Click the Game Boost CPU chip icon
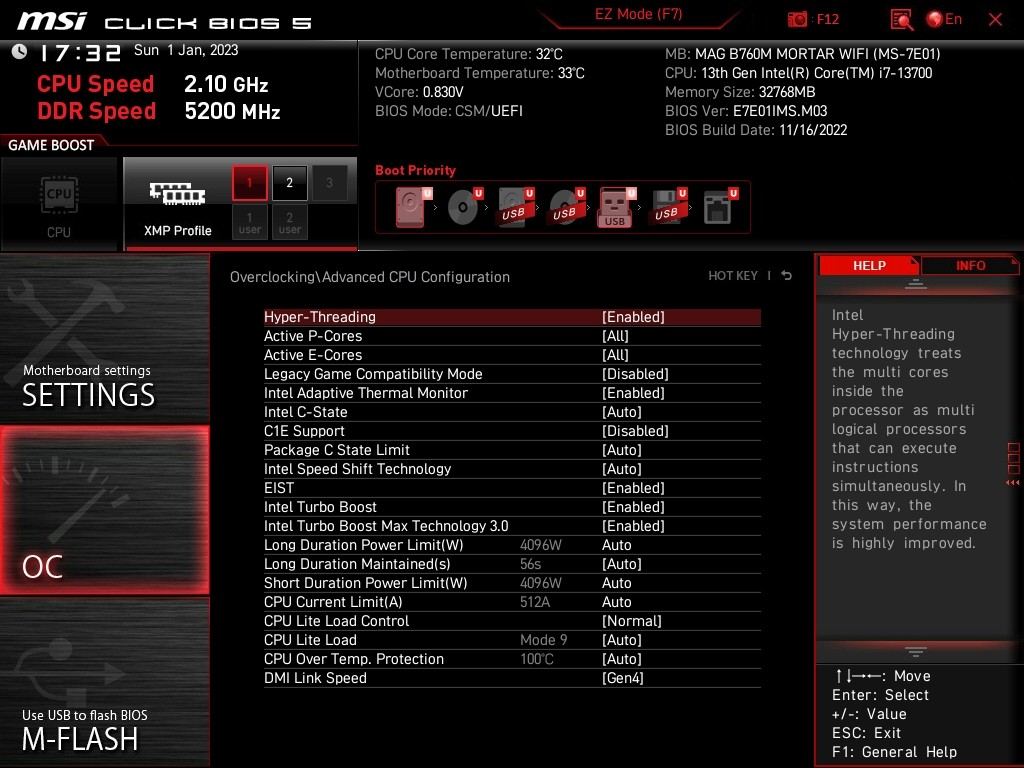The width and height of the screenshot is (1024, 768). click(x=59, y=195)
